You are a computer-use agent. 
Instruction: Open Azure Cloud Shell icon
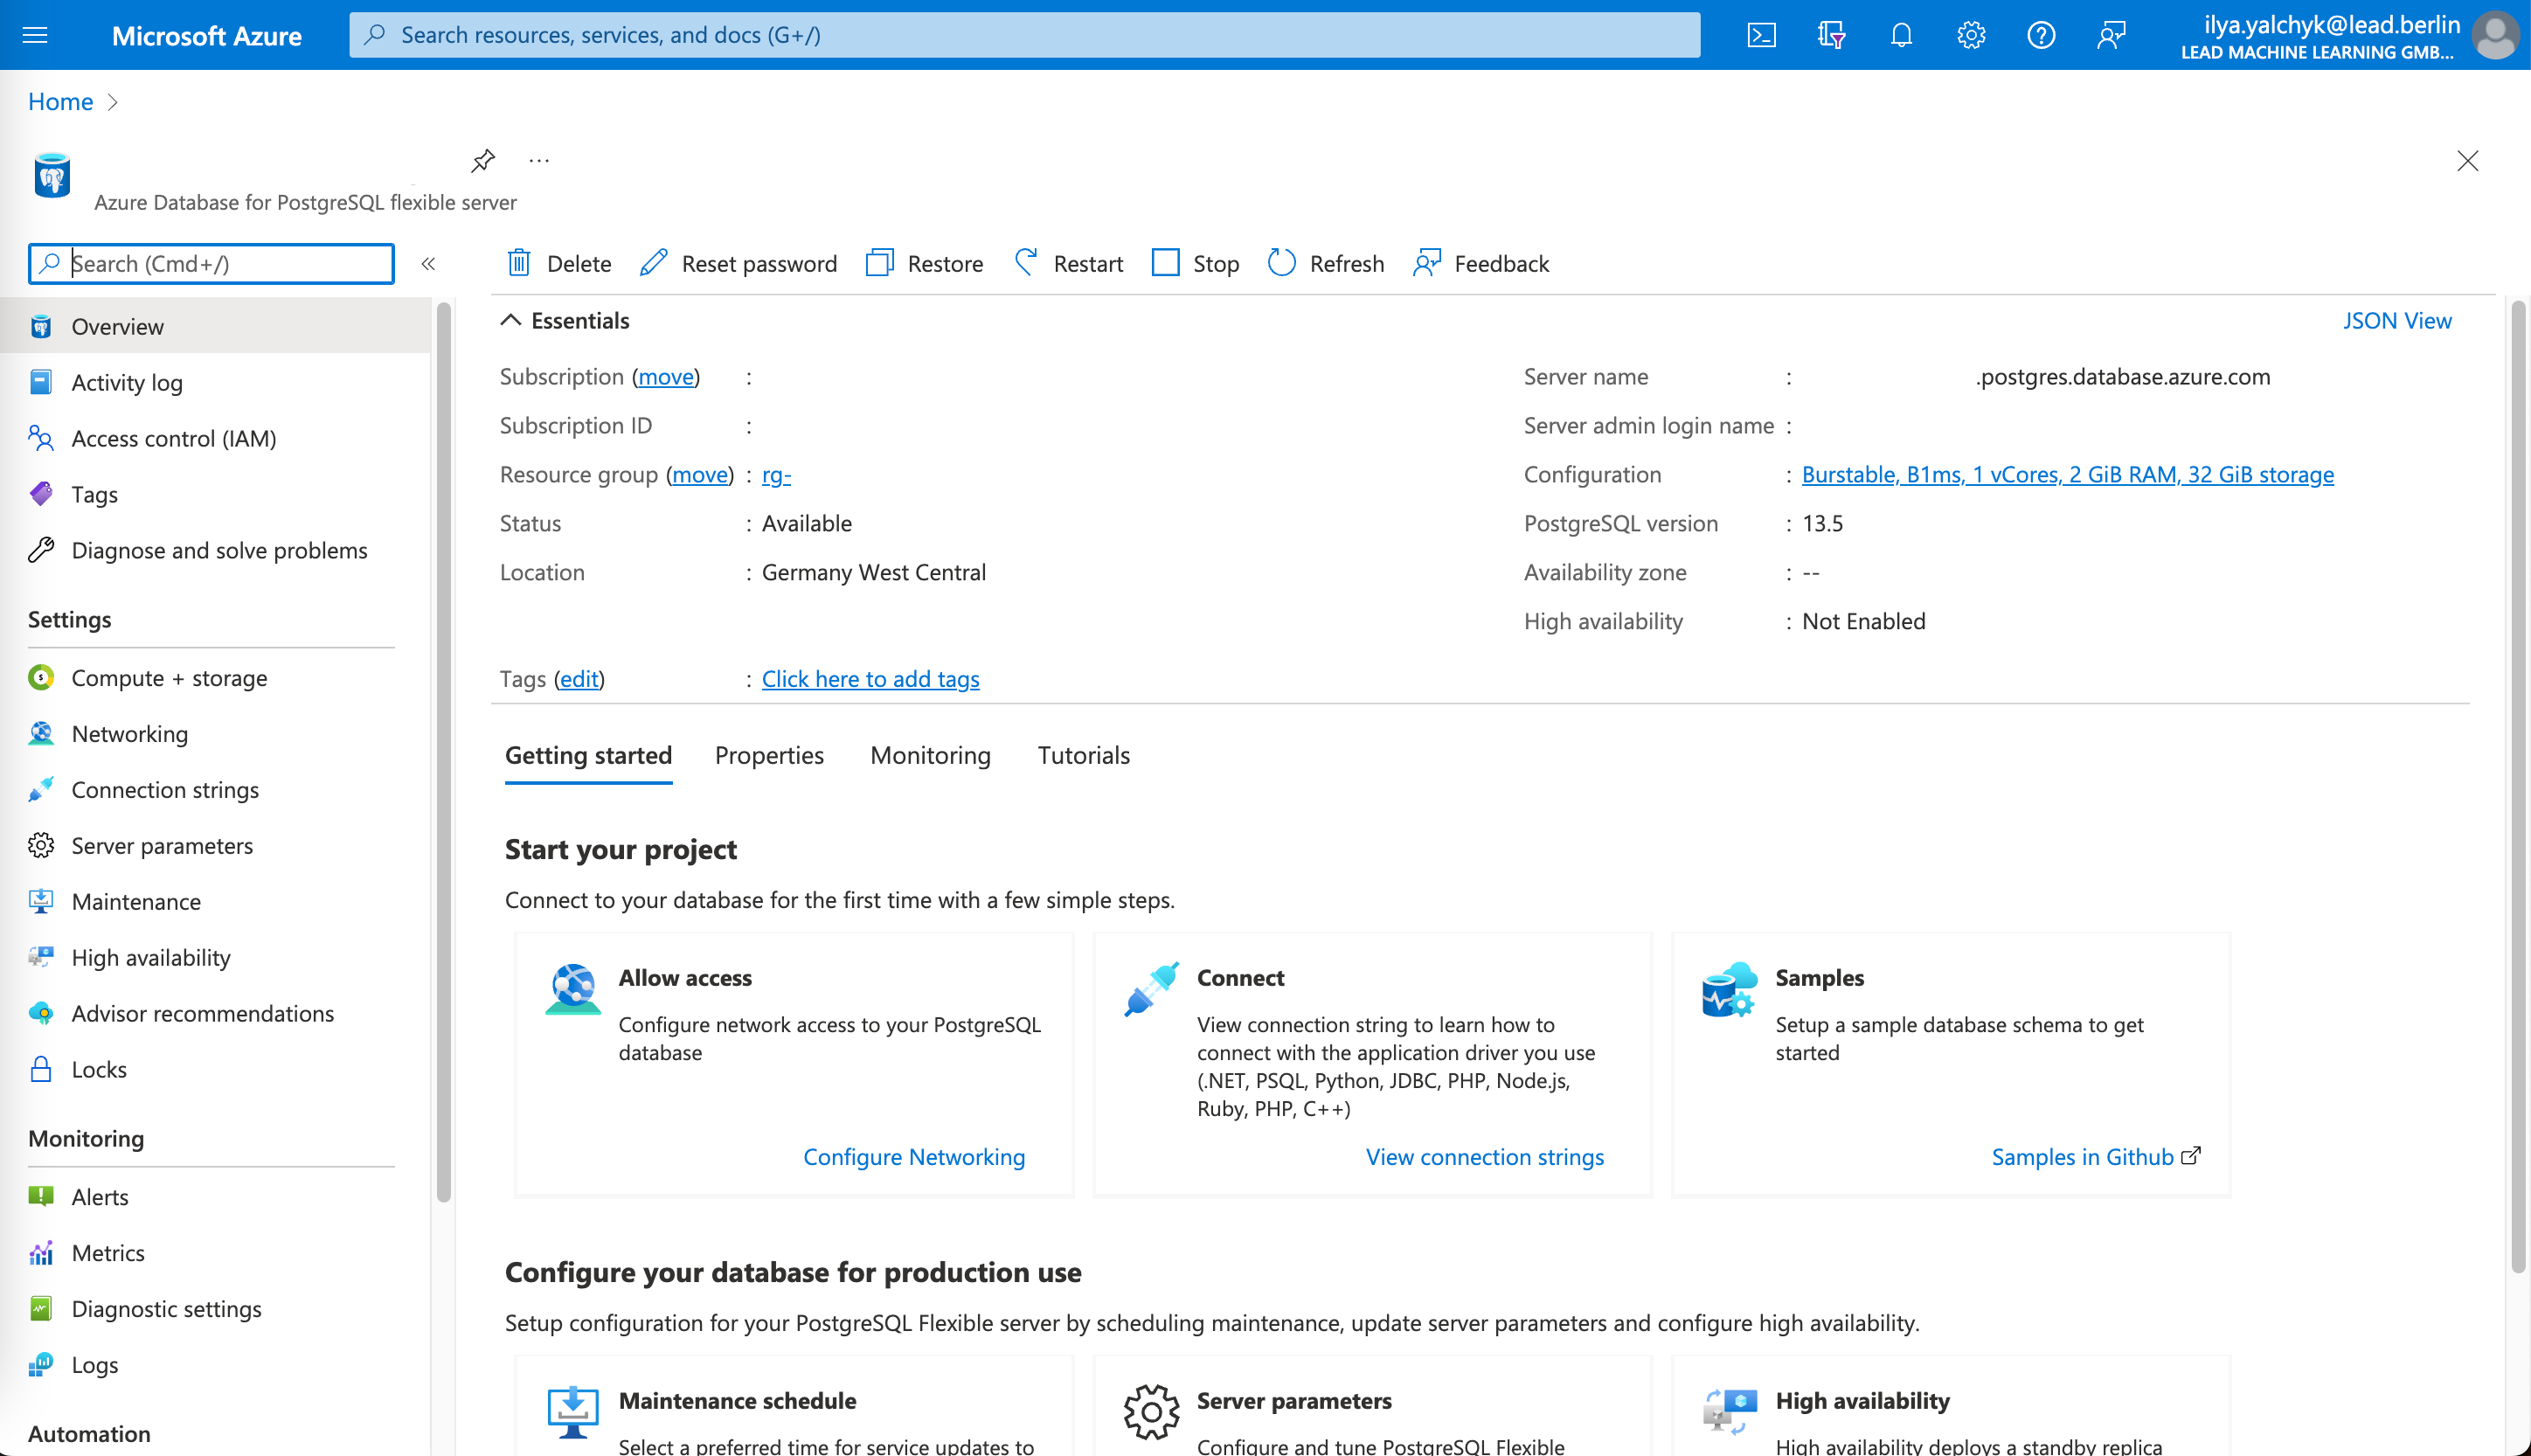pyautogui.click(x=1761, y=36)
